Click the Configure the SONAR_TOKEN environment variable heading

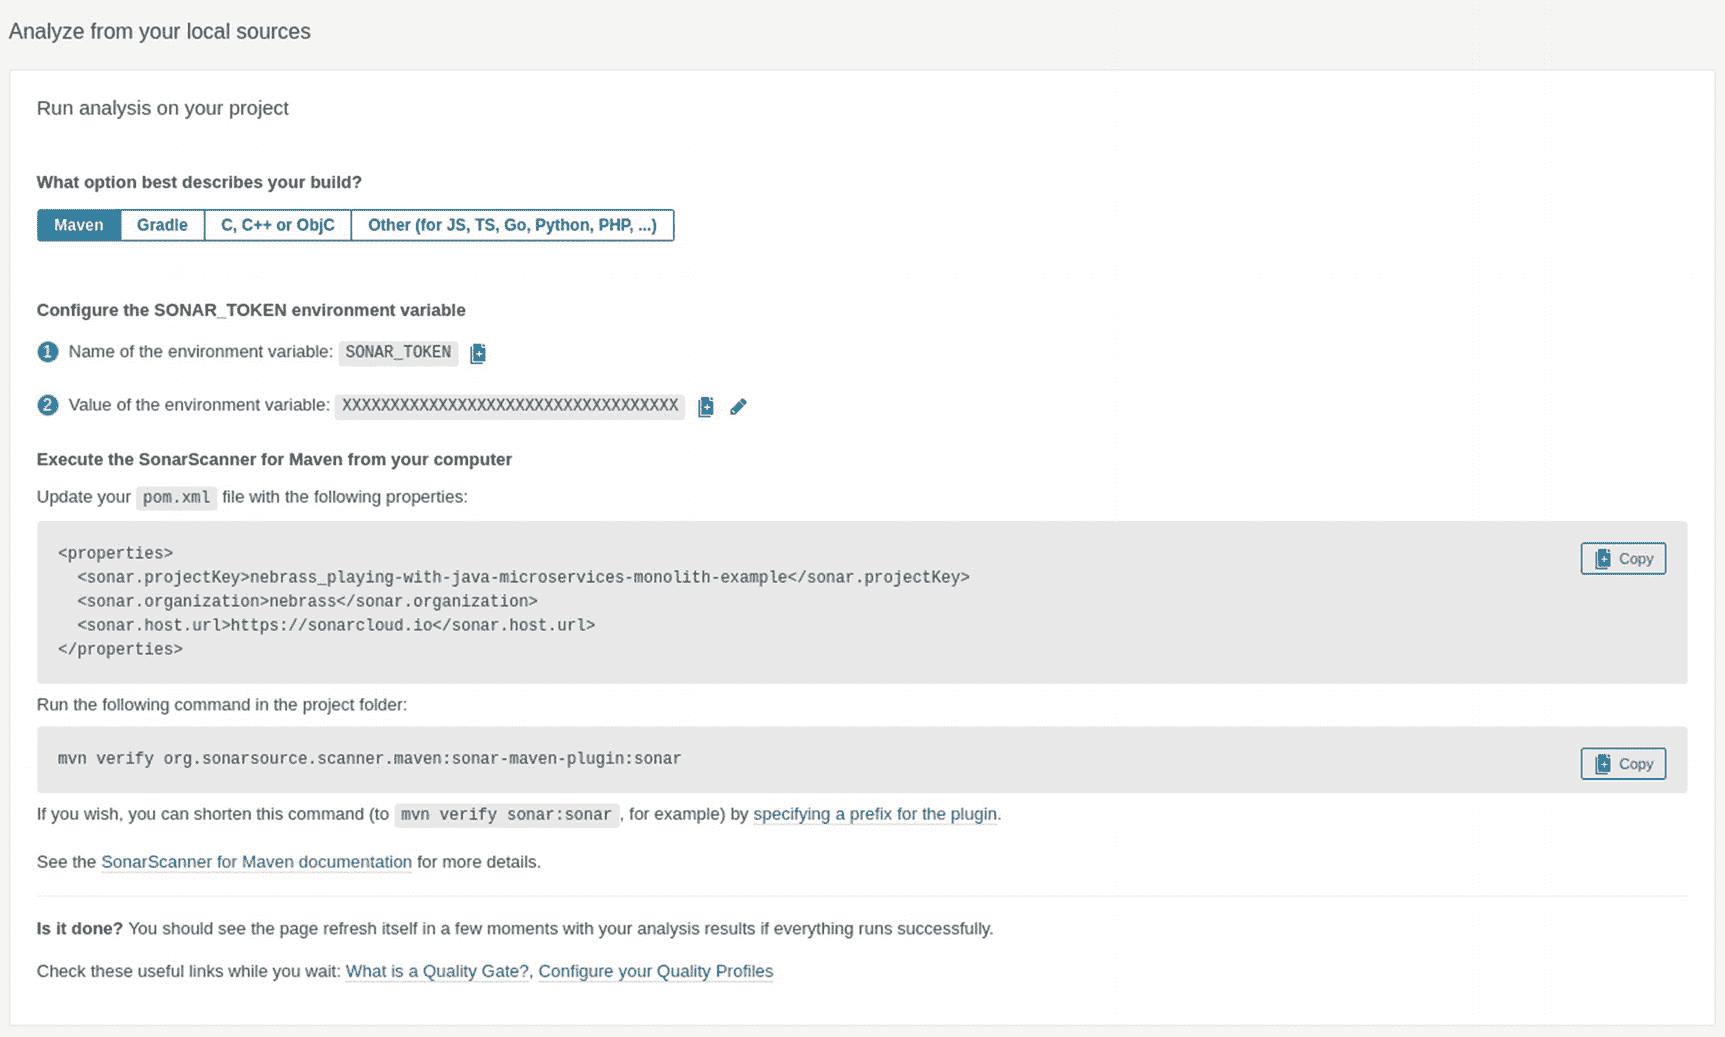tap(251, 310)
